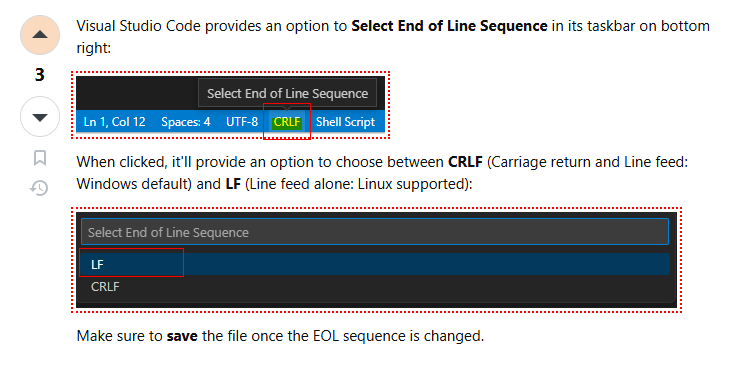This screenshot has width=755, height=370.
Task: Click the vote count number 3
Action: (39, 75)
